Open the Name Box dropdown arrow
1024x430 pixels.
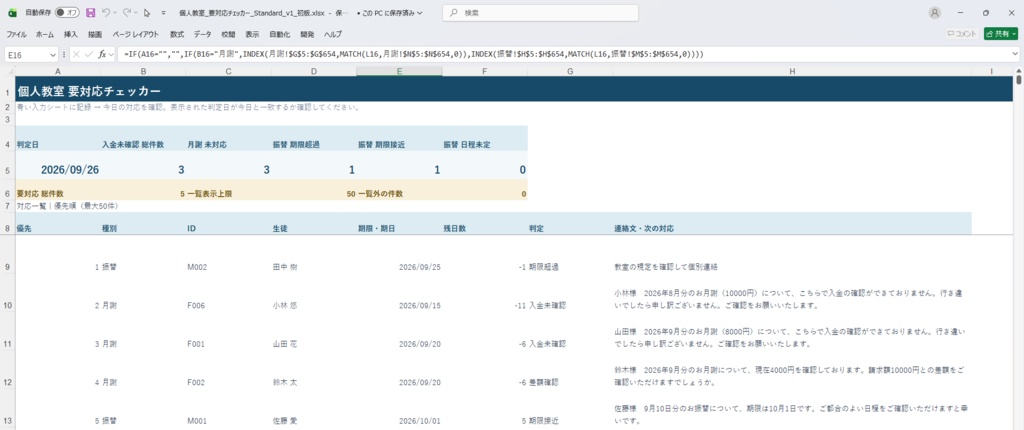tap(53, 55)
